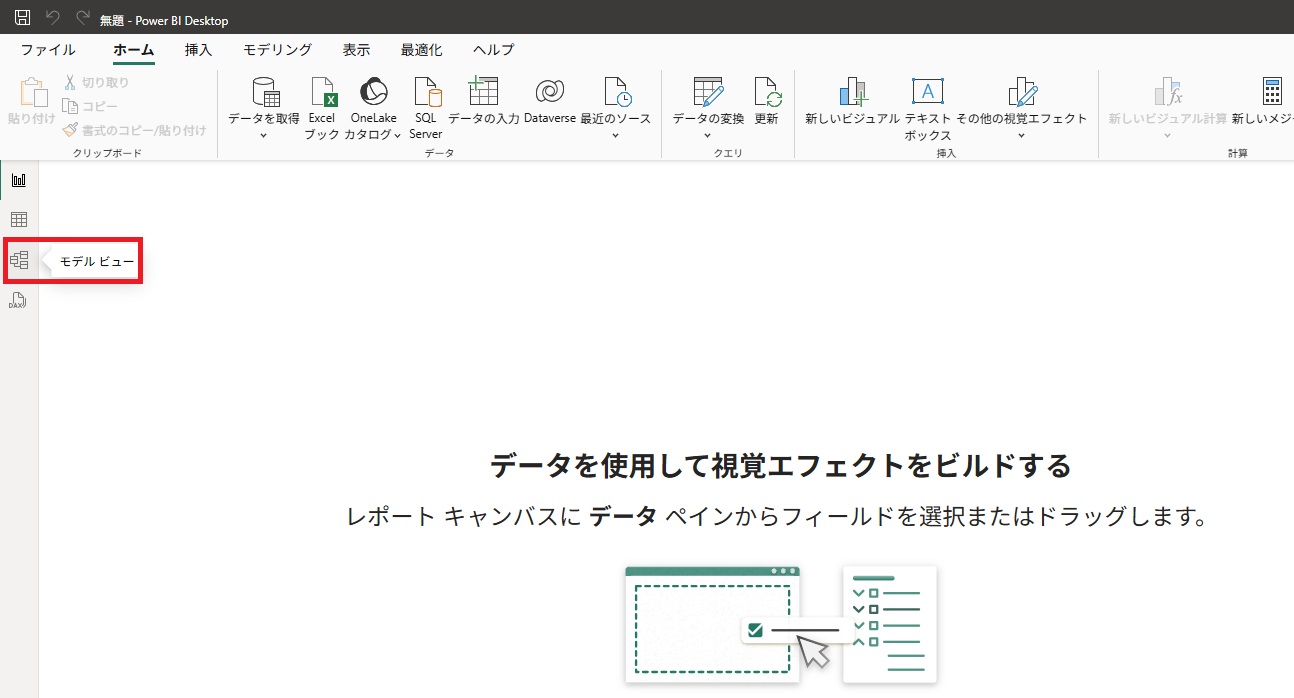This screenshot has height=698, width=1294.
Task: Expand the その他の視覚エフェクト dropdown arrow
Action: pos(1021,135)
